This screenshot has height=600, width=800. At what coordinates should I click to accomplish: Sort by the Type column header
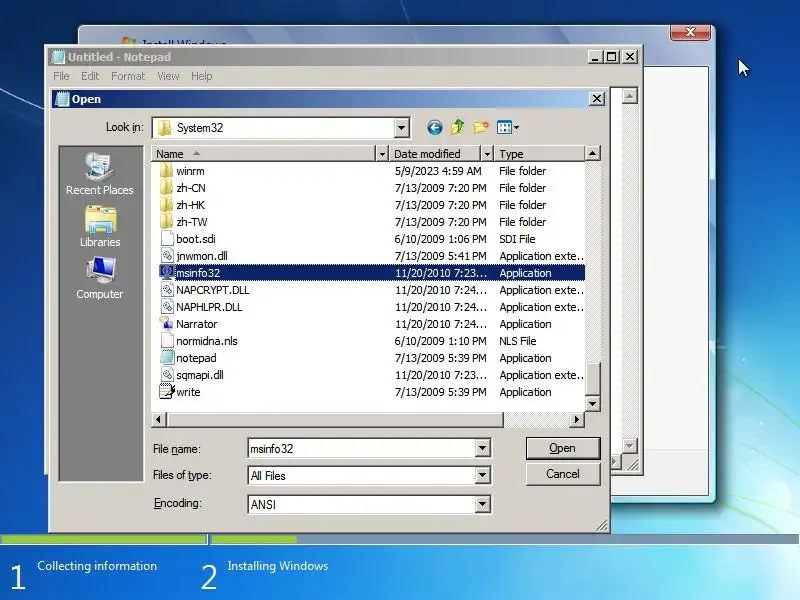[540, 154]
